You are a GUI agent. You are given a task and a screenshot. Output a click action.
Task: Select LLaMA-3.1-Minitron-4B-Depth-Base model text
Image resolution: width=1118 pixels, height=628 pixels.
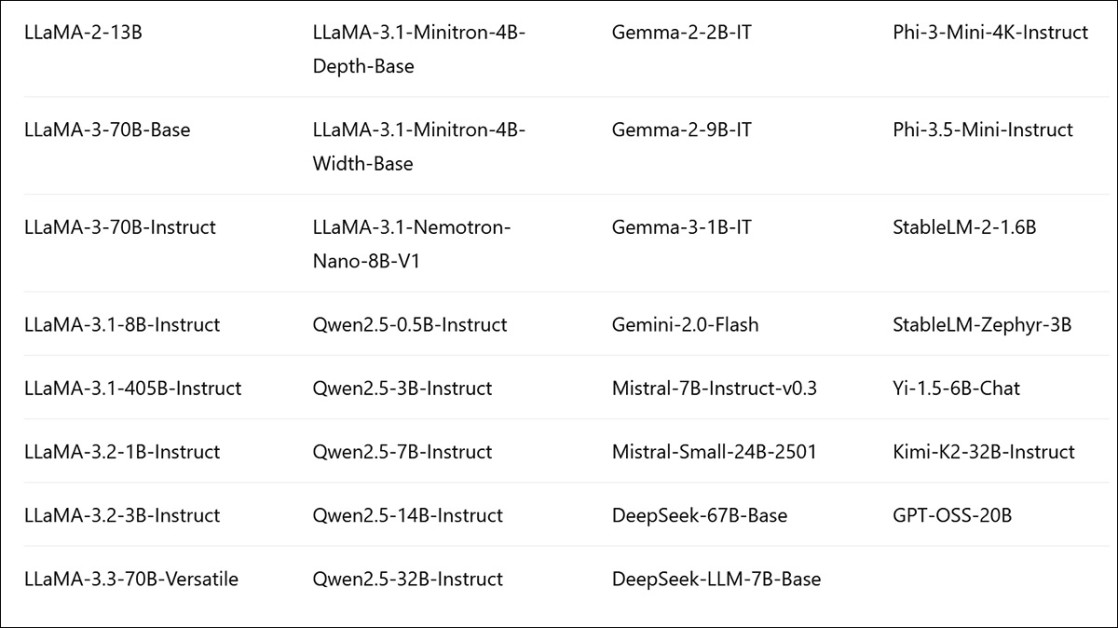tap(419, 49)
